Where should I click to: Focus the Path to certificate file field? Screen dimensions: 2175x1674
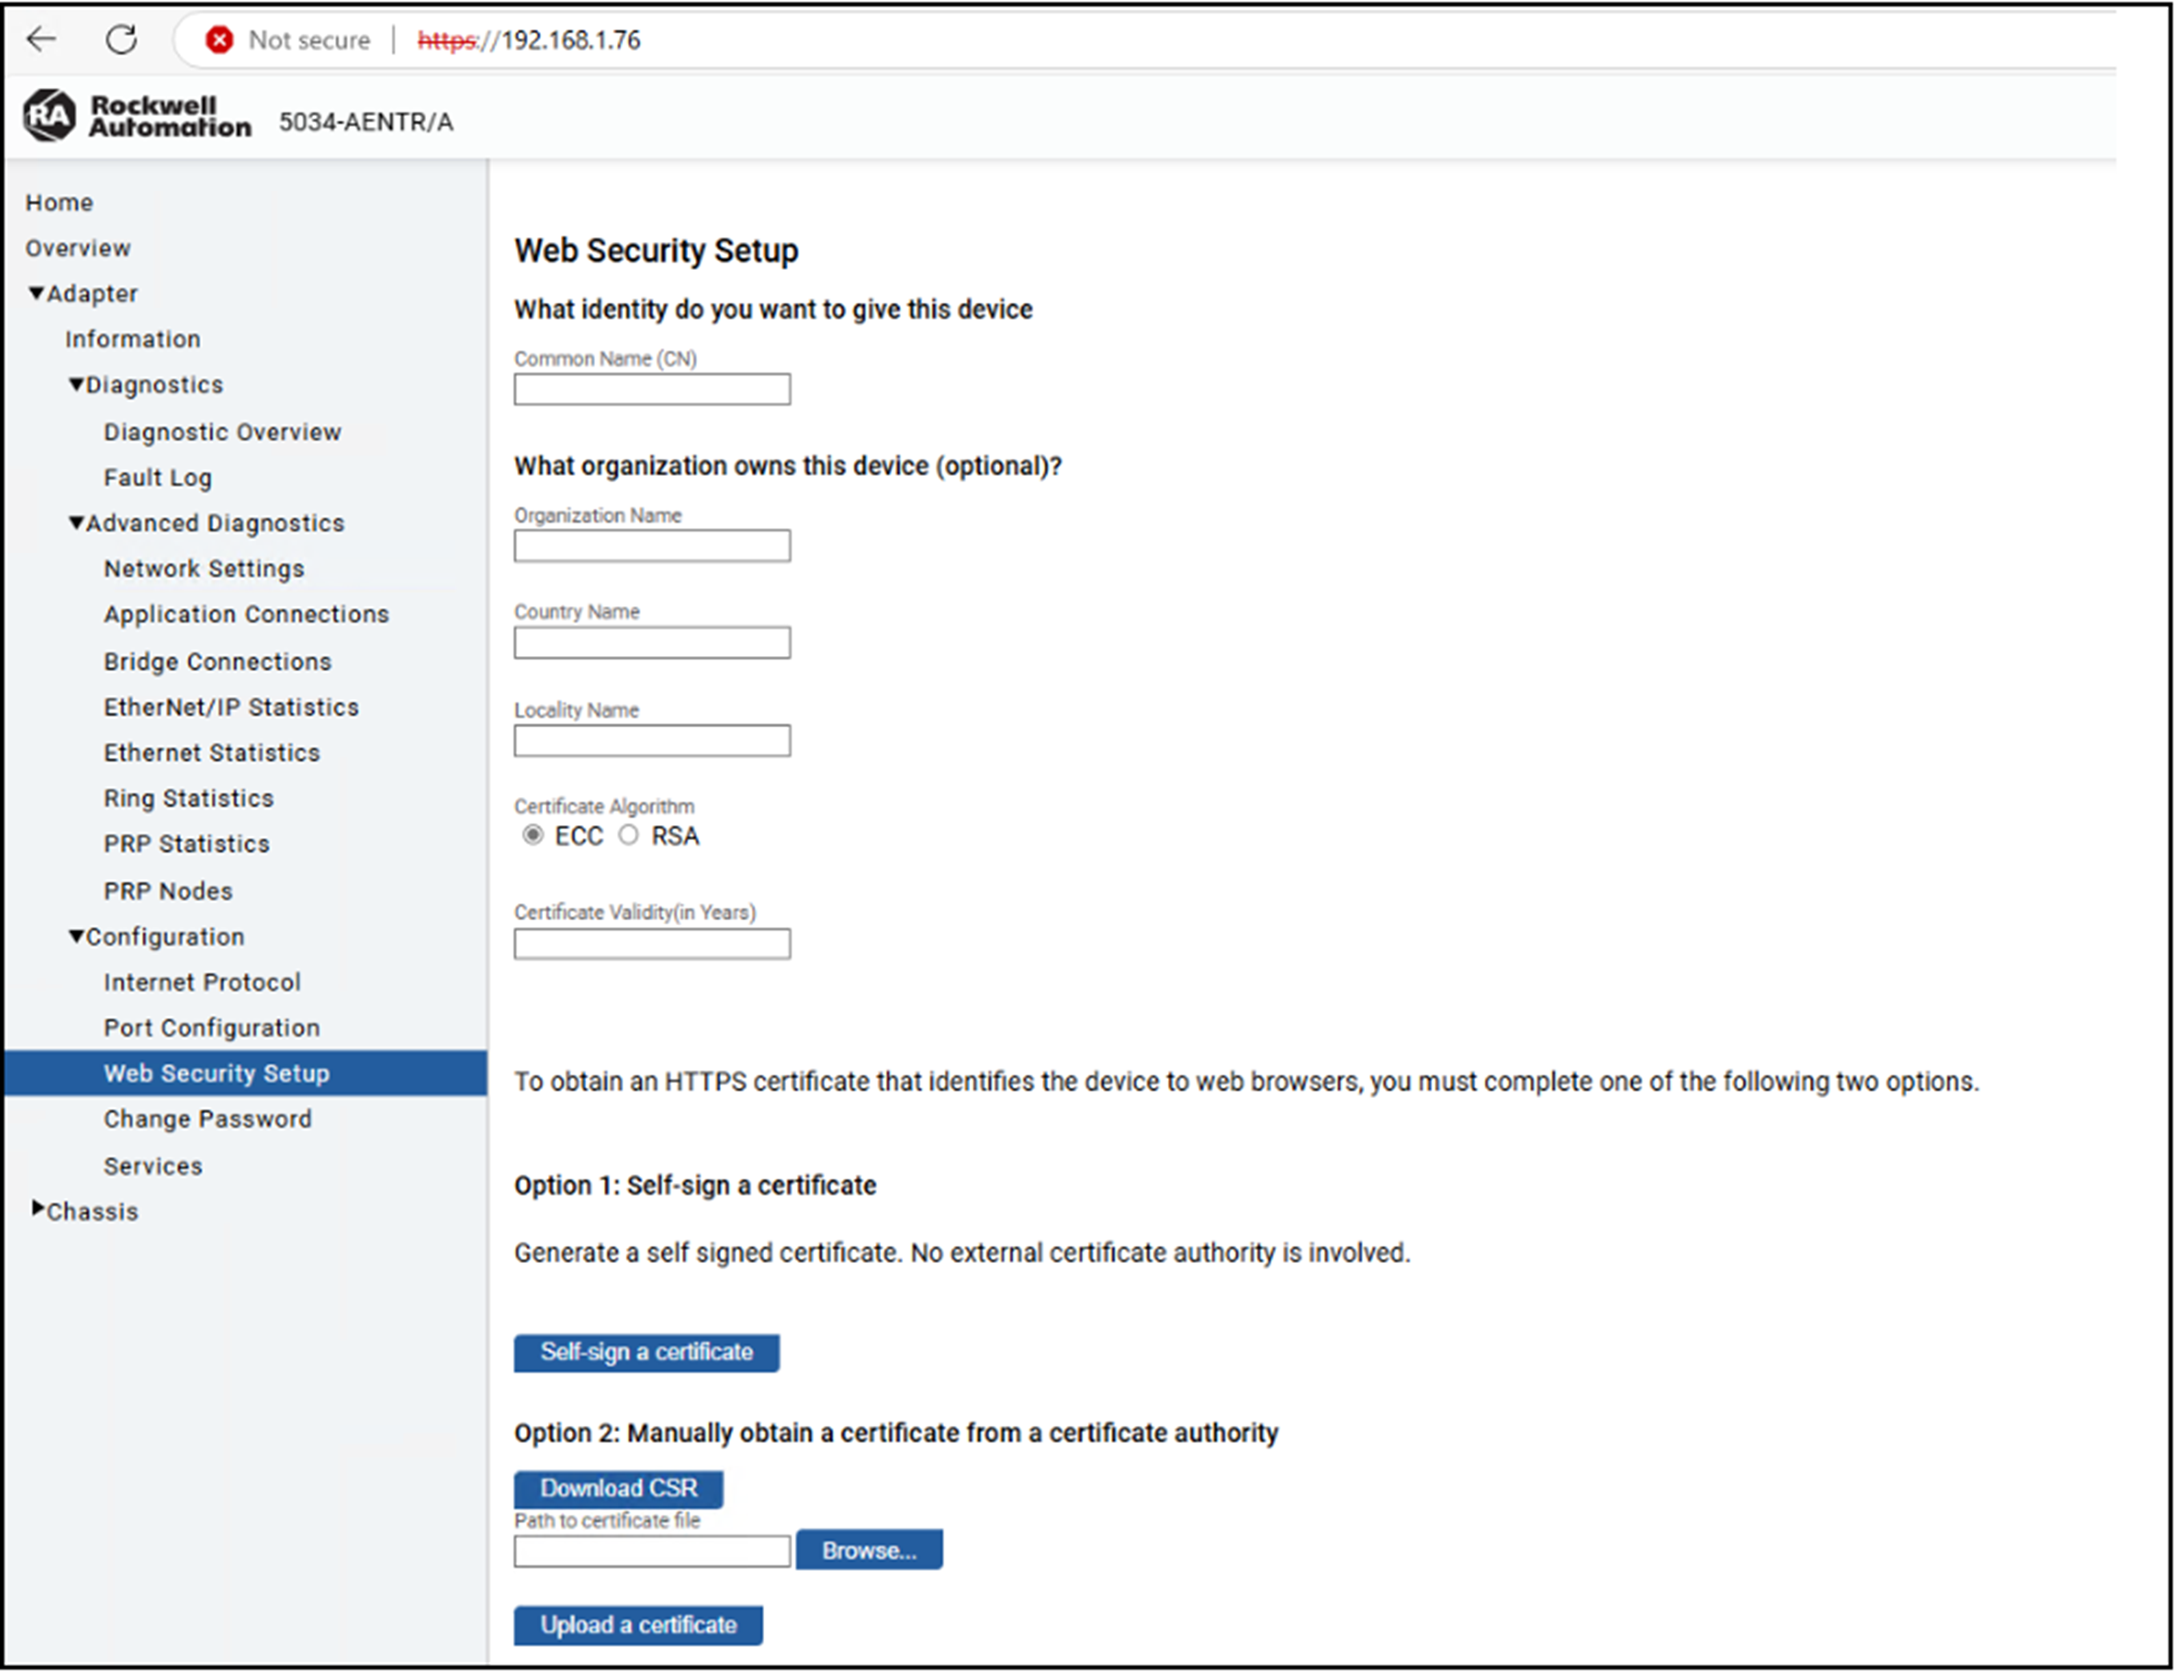pos(652,1552)
